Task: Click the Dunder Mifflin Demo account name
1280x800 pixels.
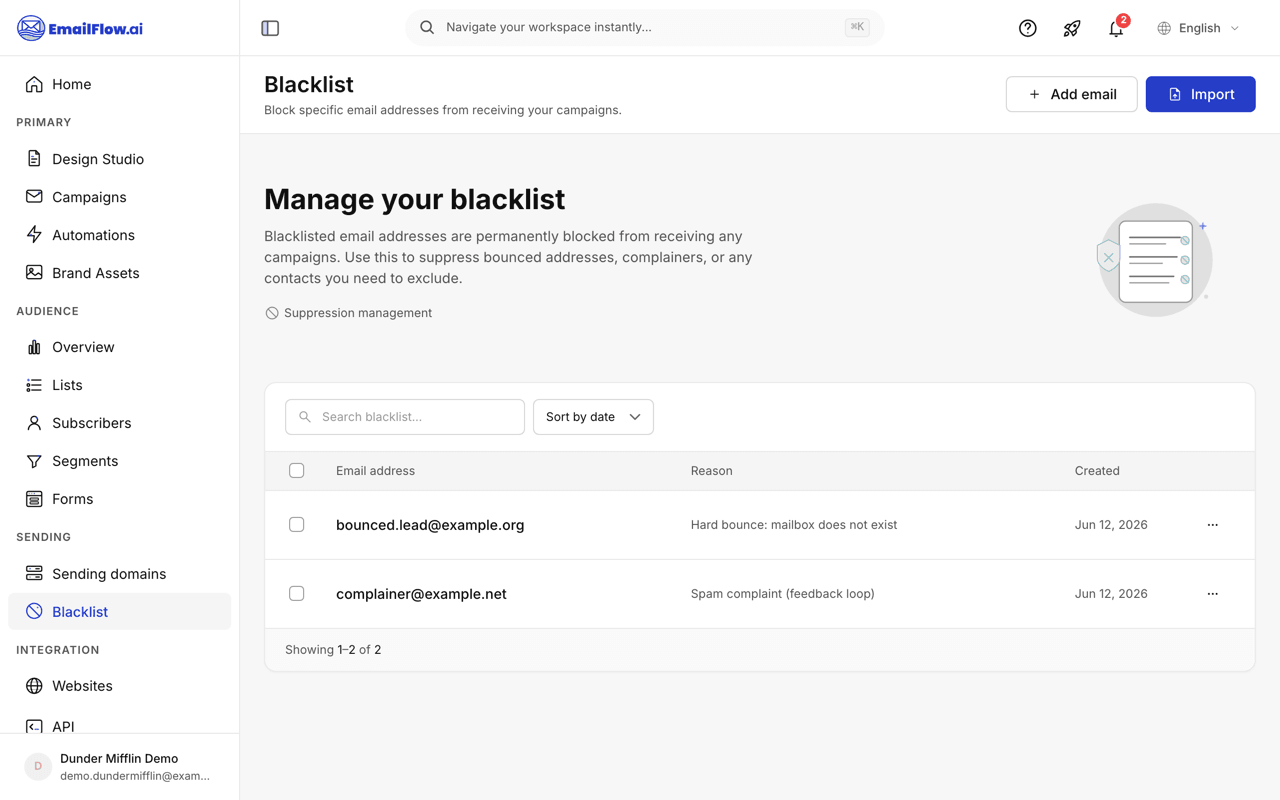Action: (119, 758)
